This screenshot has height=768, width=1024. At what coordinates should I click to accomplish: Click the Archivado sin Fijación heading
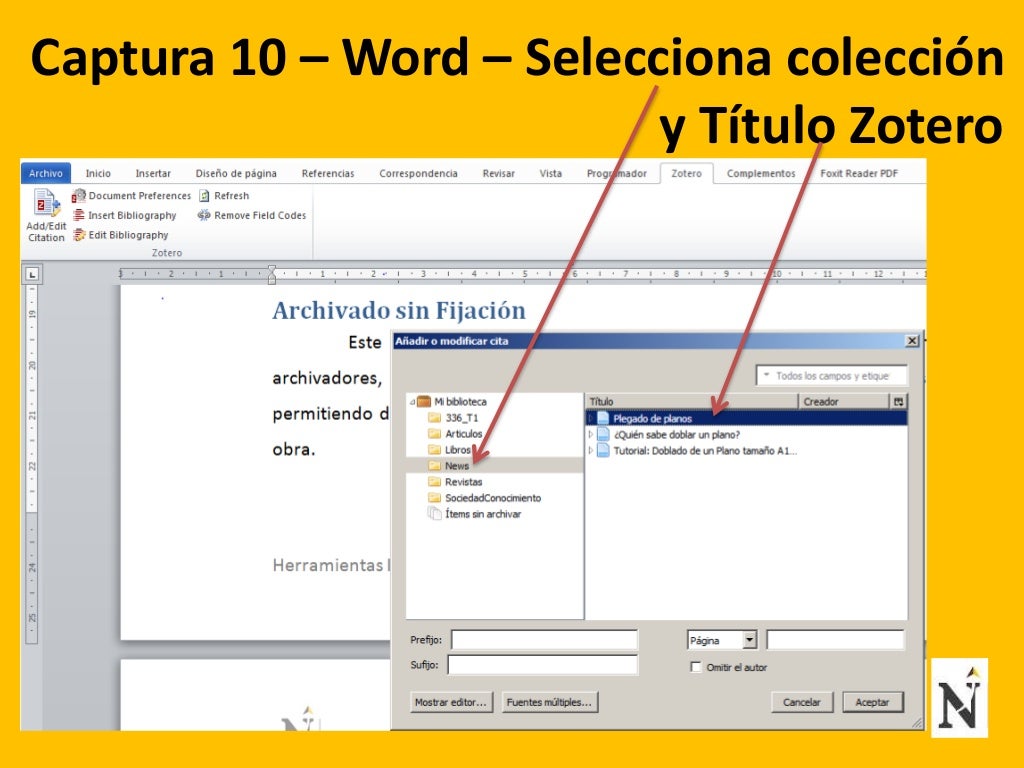(x=398, y=311)
